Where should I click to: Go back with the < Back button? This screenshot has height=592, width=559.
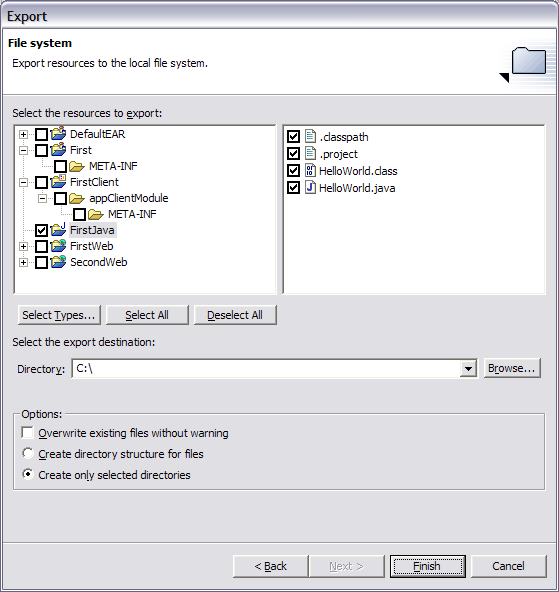click(x=270, y=566)
